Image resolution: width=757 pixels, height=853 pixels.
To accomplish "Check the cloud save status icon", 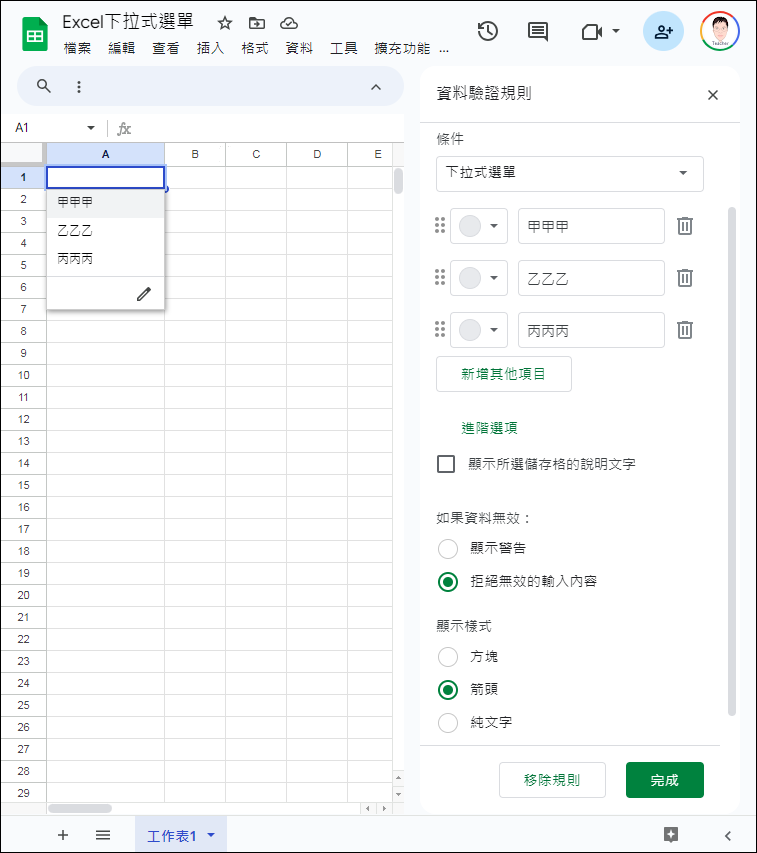I will click(289, 23).
